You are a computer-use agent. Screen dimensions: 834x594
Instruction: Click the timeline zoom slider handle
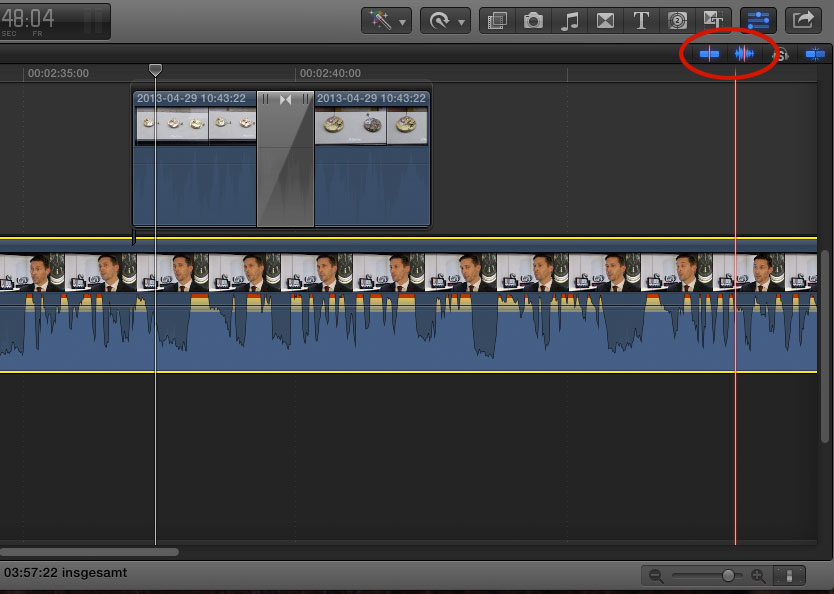(729, 576)
